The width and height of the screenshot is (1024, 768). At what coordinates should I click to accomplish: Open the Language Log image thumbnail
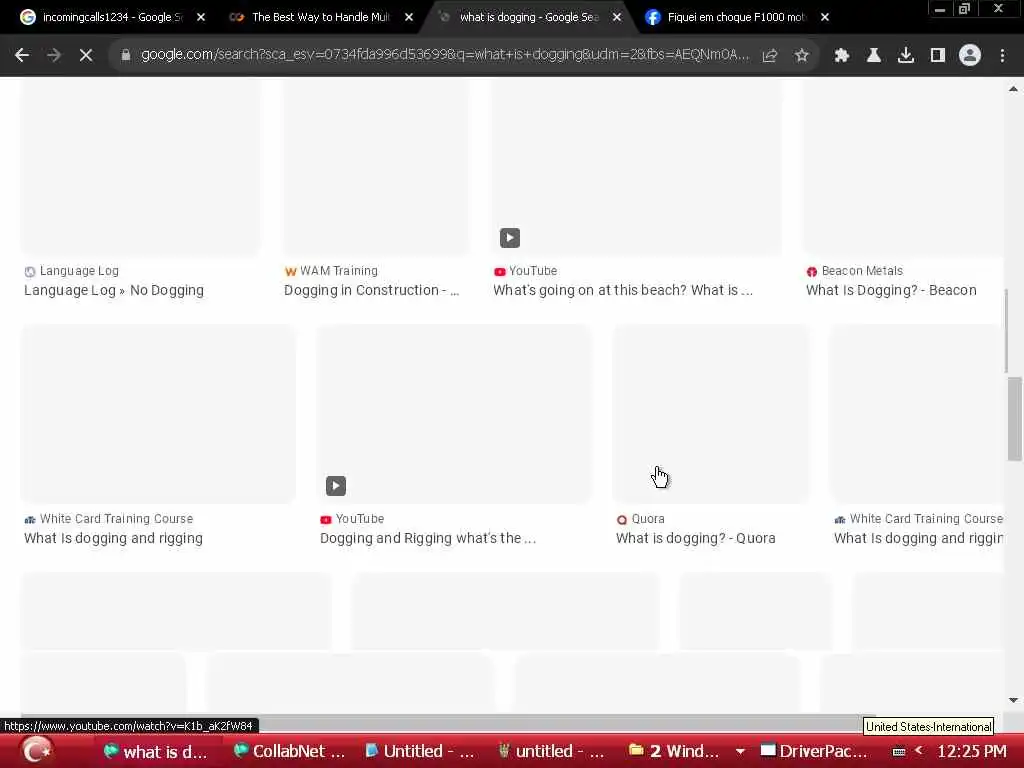click(x=141, y=167)
